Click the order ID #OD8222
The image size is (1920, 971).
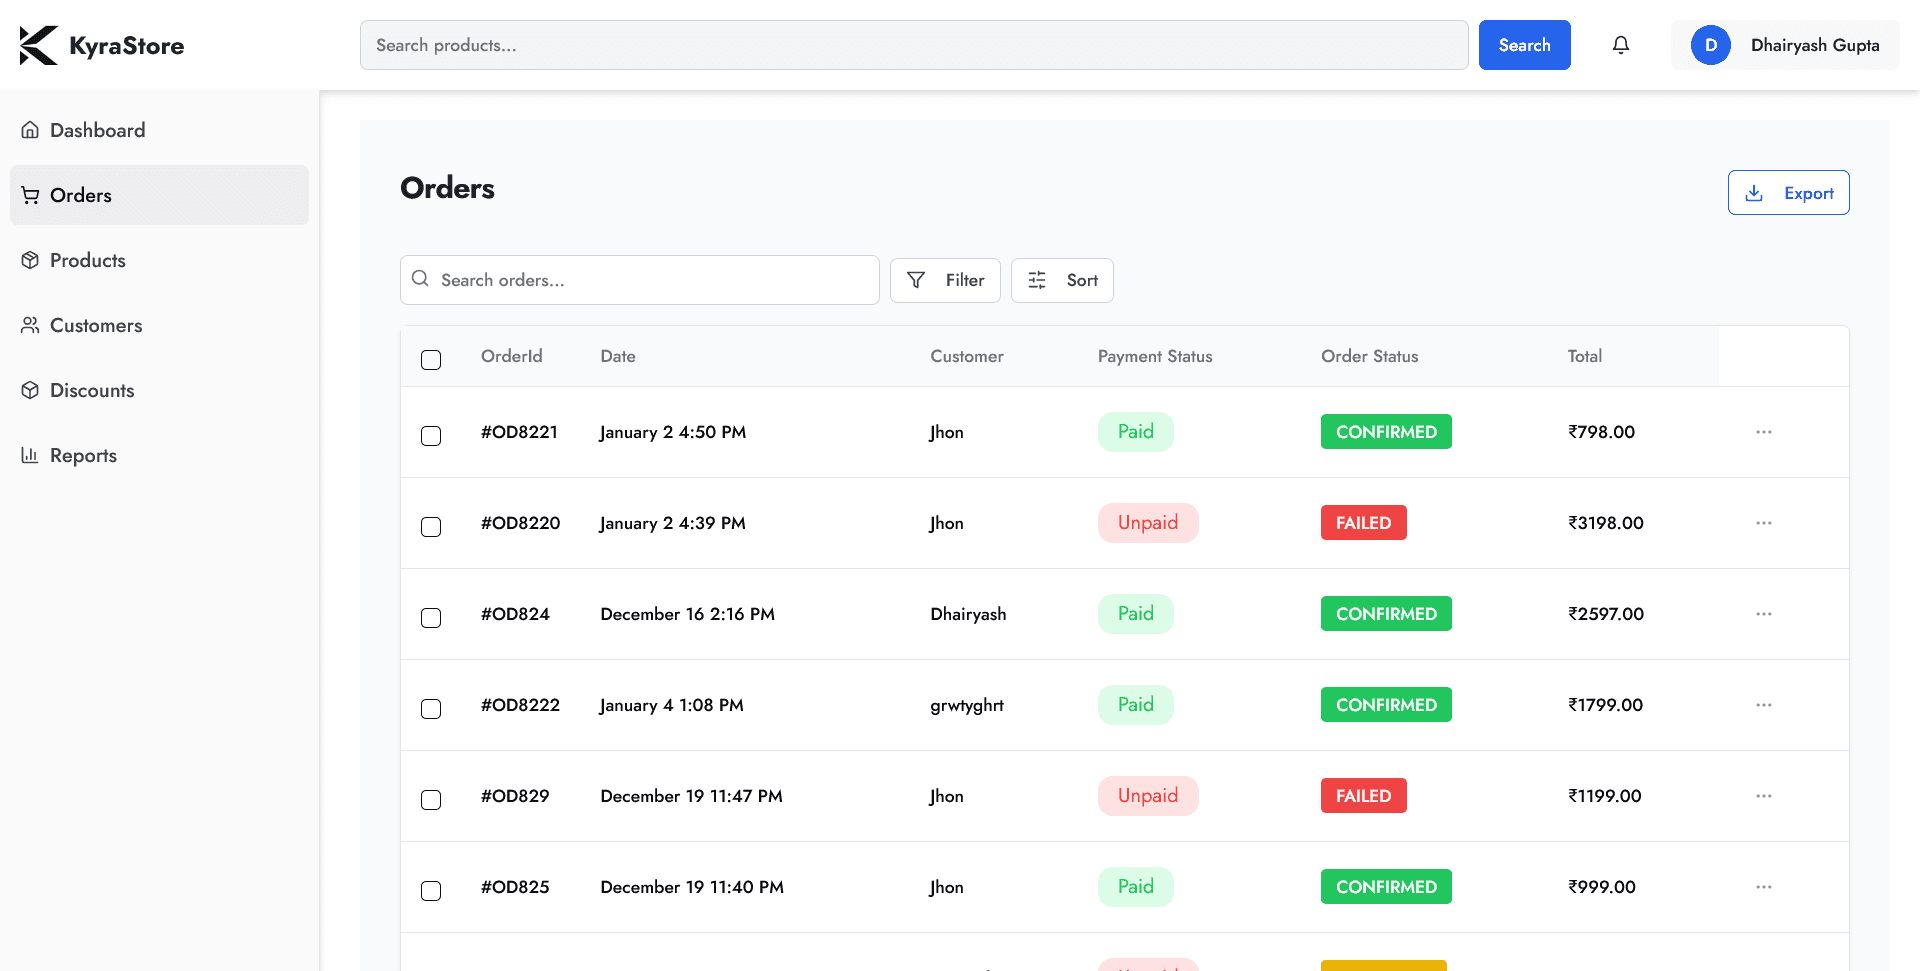click(521, 705)
